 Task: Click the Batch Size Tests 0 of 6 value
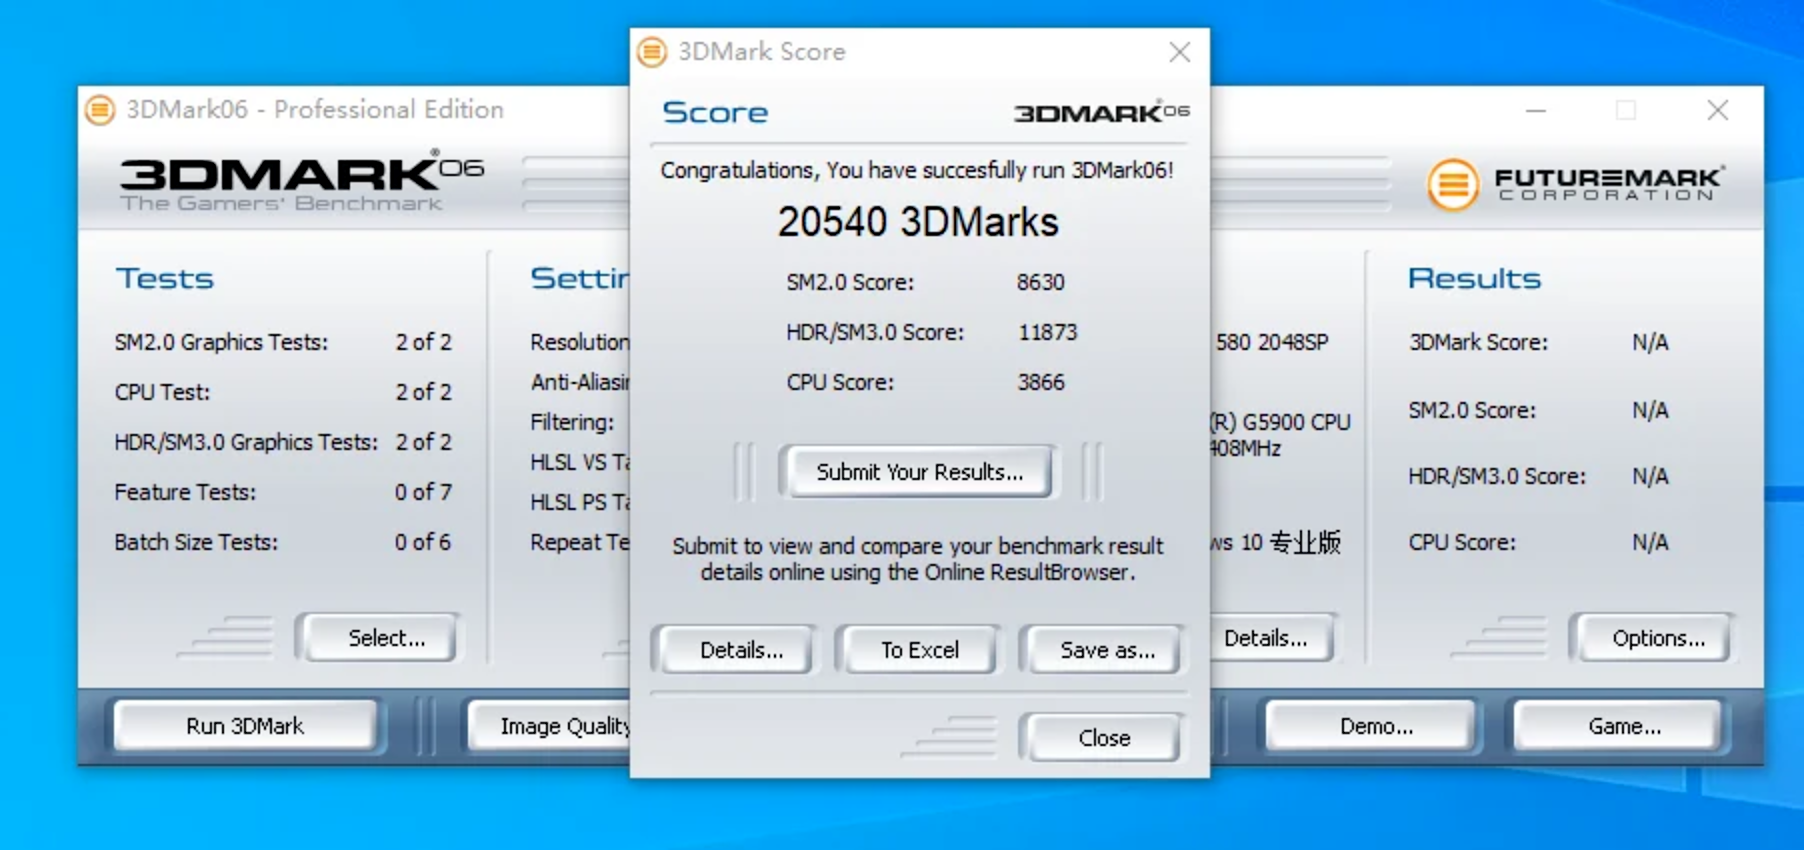pos(423,542)
